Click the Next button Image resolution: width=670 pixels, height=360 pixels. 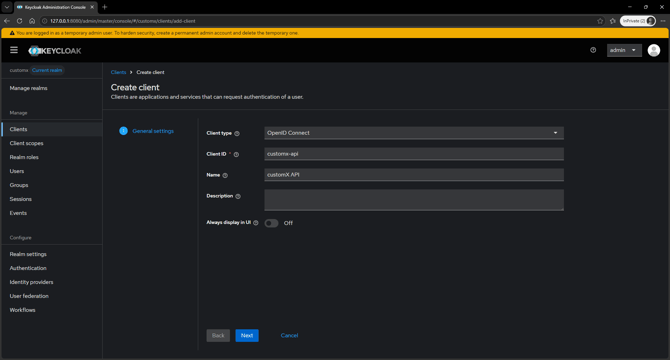click(247, 335)
